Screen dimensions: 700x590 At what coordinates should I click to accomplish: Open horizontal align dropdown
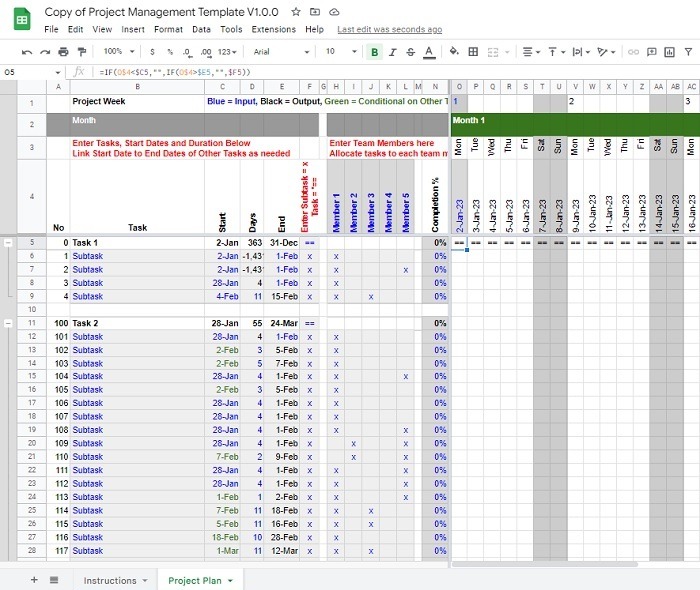click(531, 52)
